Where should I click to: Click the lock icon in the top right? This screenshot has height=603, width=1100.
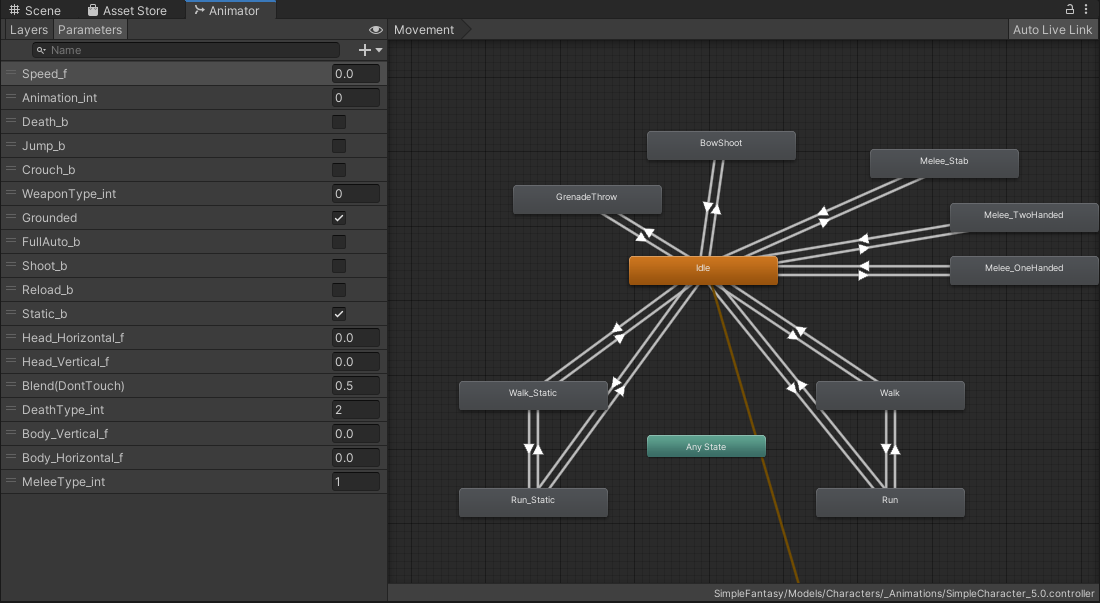tap(1071, 9)
